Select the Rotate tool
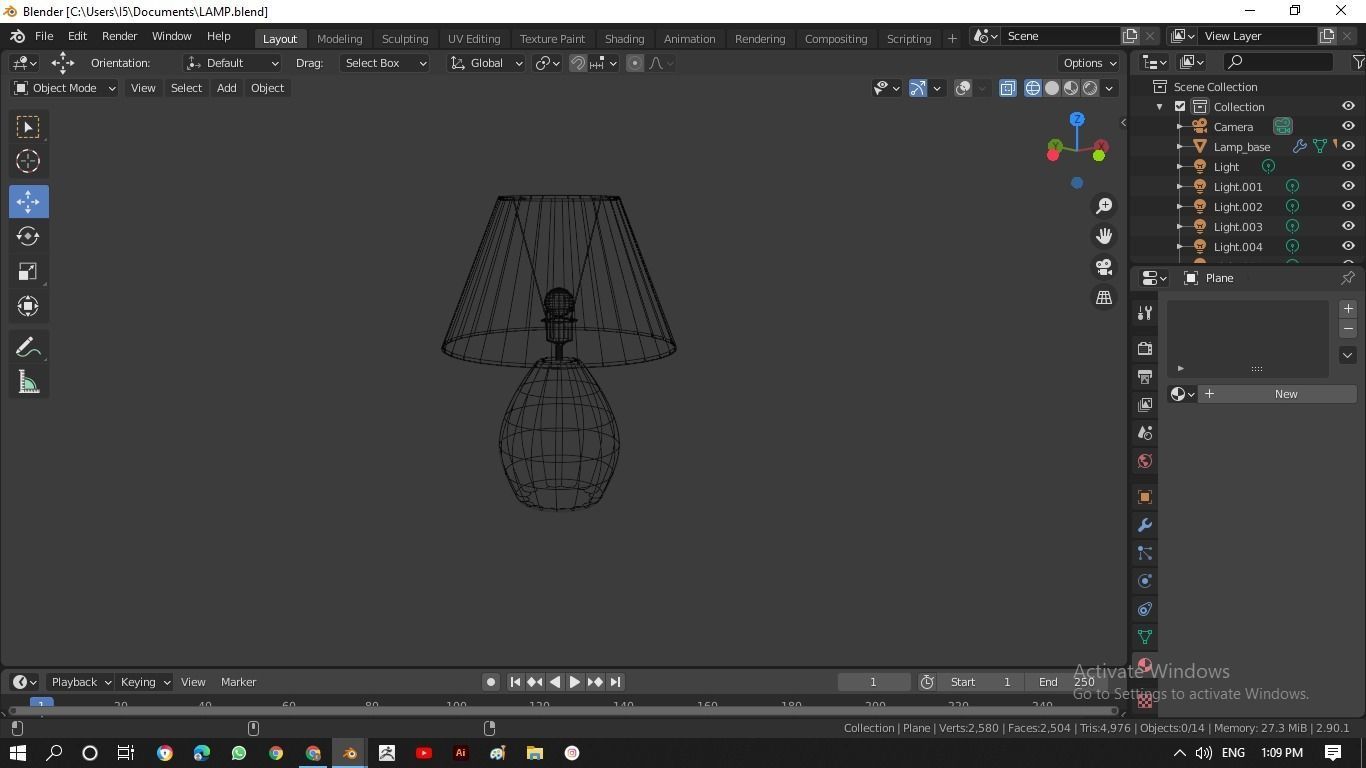Screen dimensions: 1366x768 pos(28,236)
